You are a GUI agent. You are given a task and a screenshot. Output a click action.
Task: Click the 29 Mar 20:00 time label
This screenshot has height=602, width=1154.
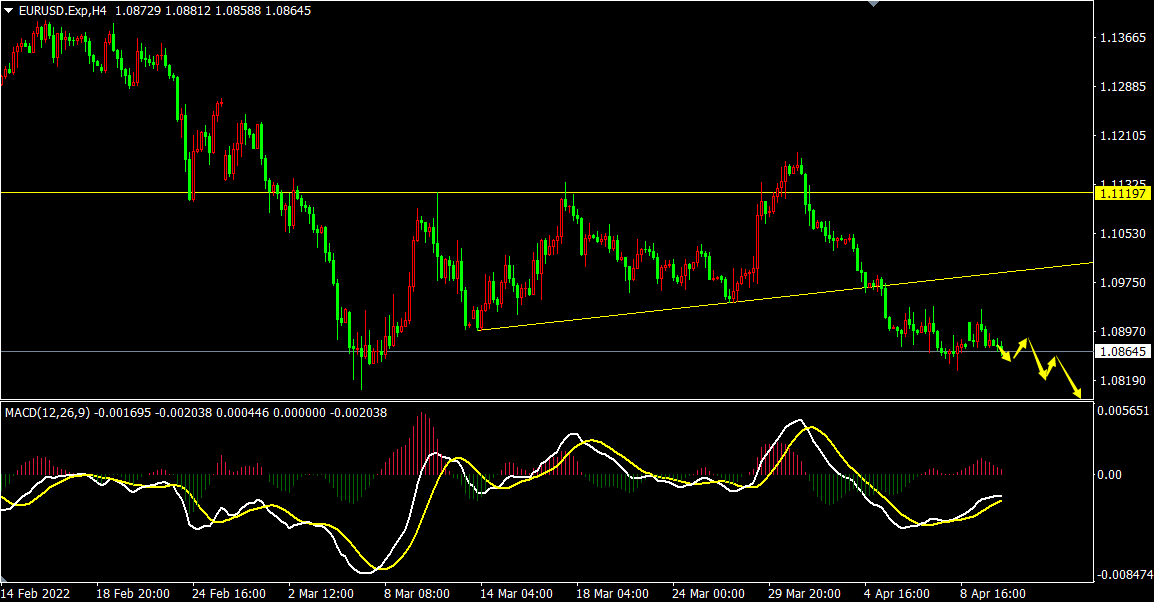coord(804,593)
